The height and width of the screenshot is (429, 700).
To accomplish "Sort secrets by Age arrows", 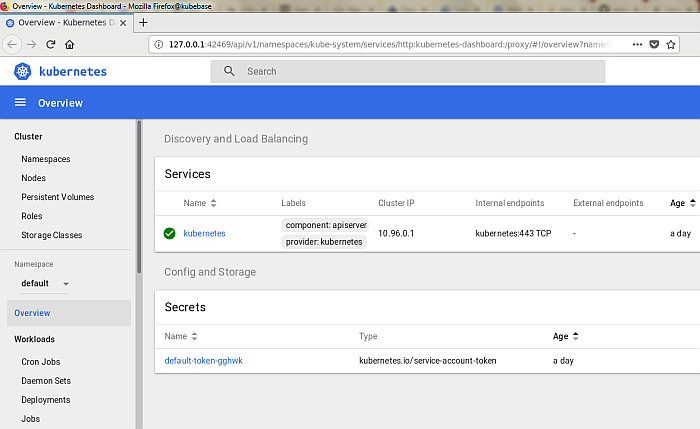I will pos(575,337).
